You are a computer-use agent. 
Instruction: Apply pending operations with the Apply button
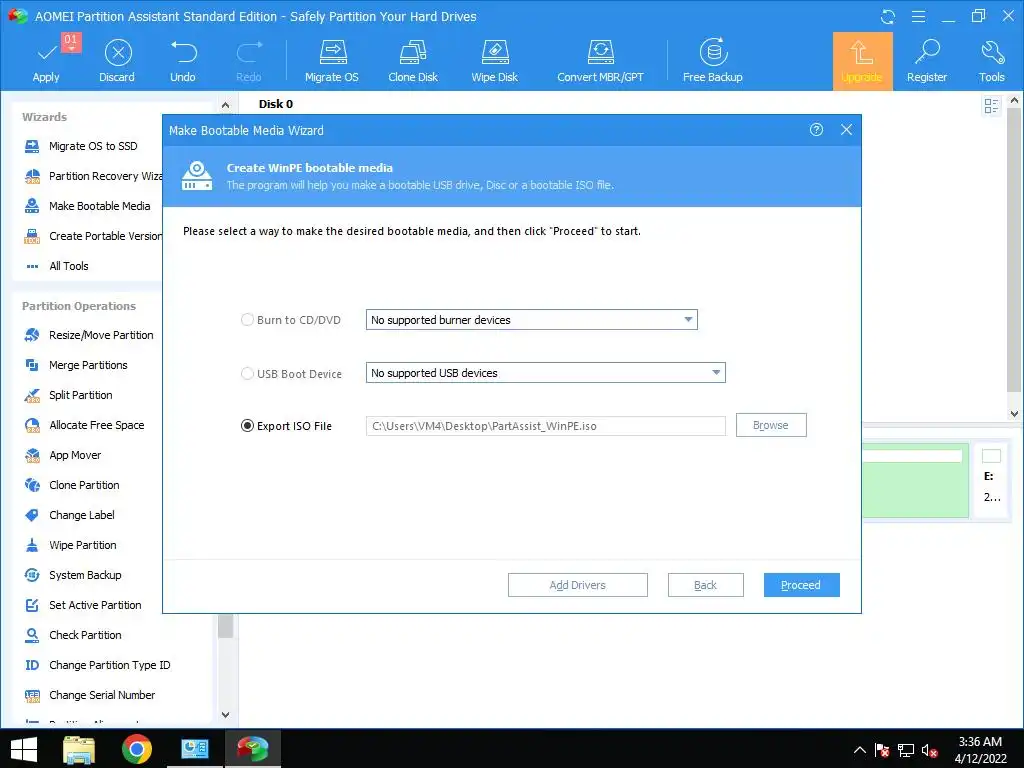pos(46,61)
